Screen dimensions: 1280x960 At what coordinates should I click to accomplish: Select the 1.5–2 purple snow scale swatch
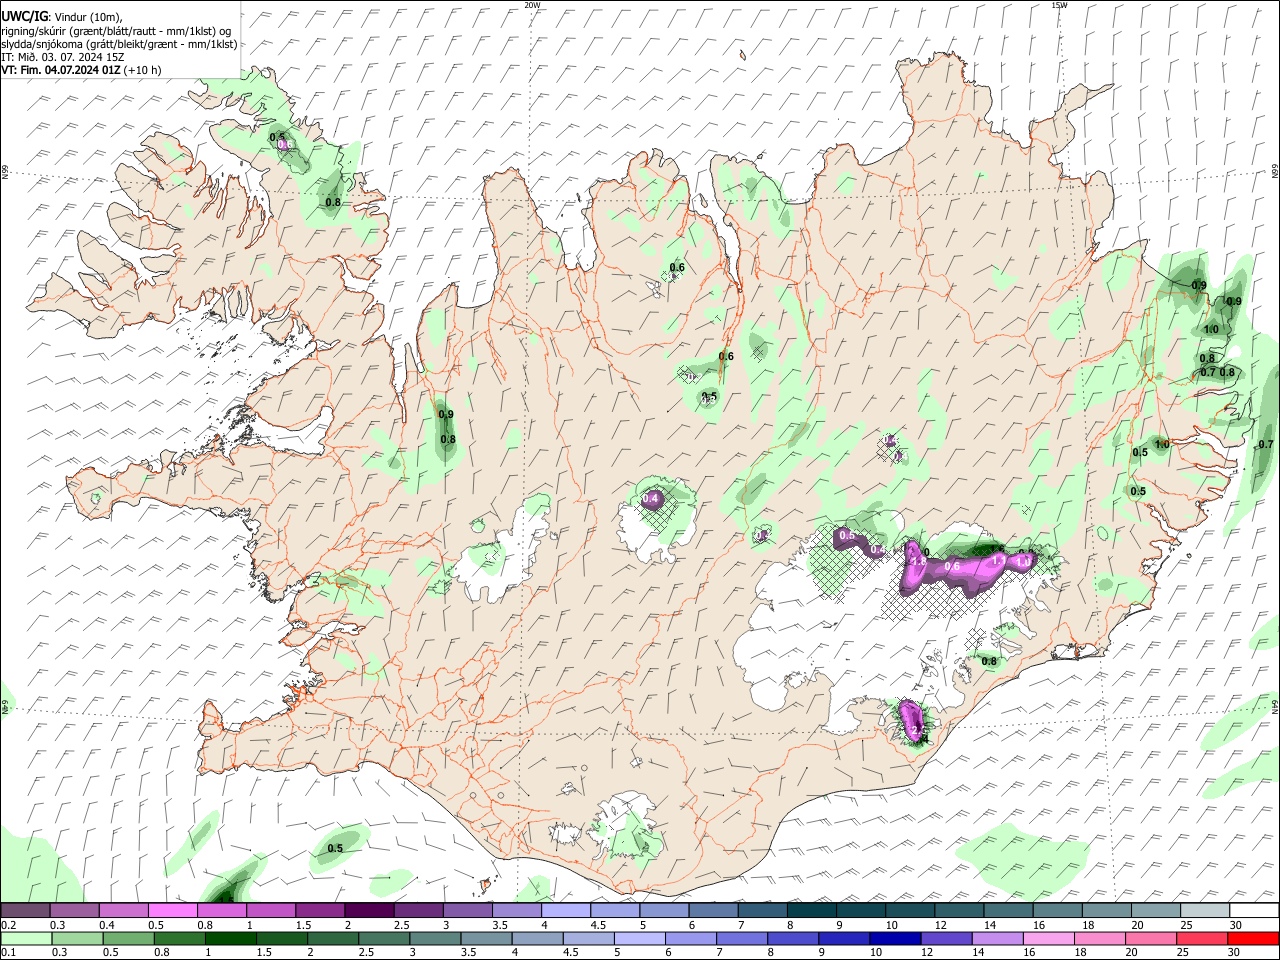tap(320, 911)
